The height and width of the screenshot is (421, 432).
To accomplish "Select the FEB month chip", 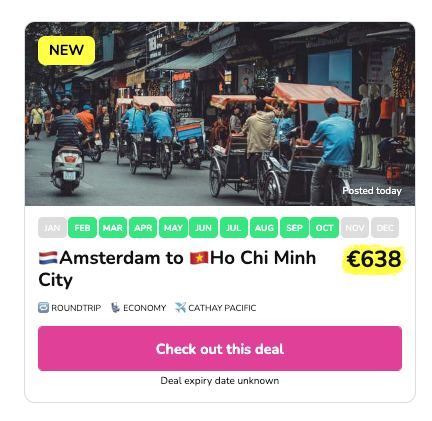I will click(82, 228).
